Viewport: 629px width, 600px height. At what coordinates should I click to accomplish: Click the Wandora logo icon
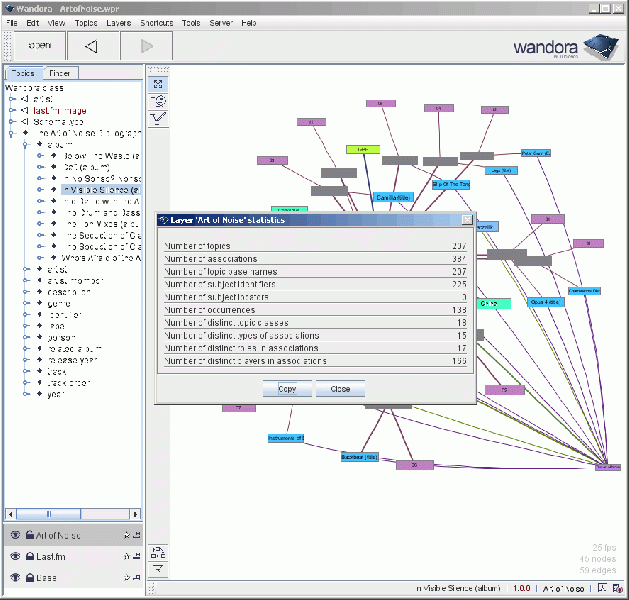pyautogui.click(x=599, y=46)
